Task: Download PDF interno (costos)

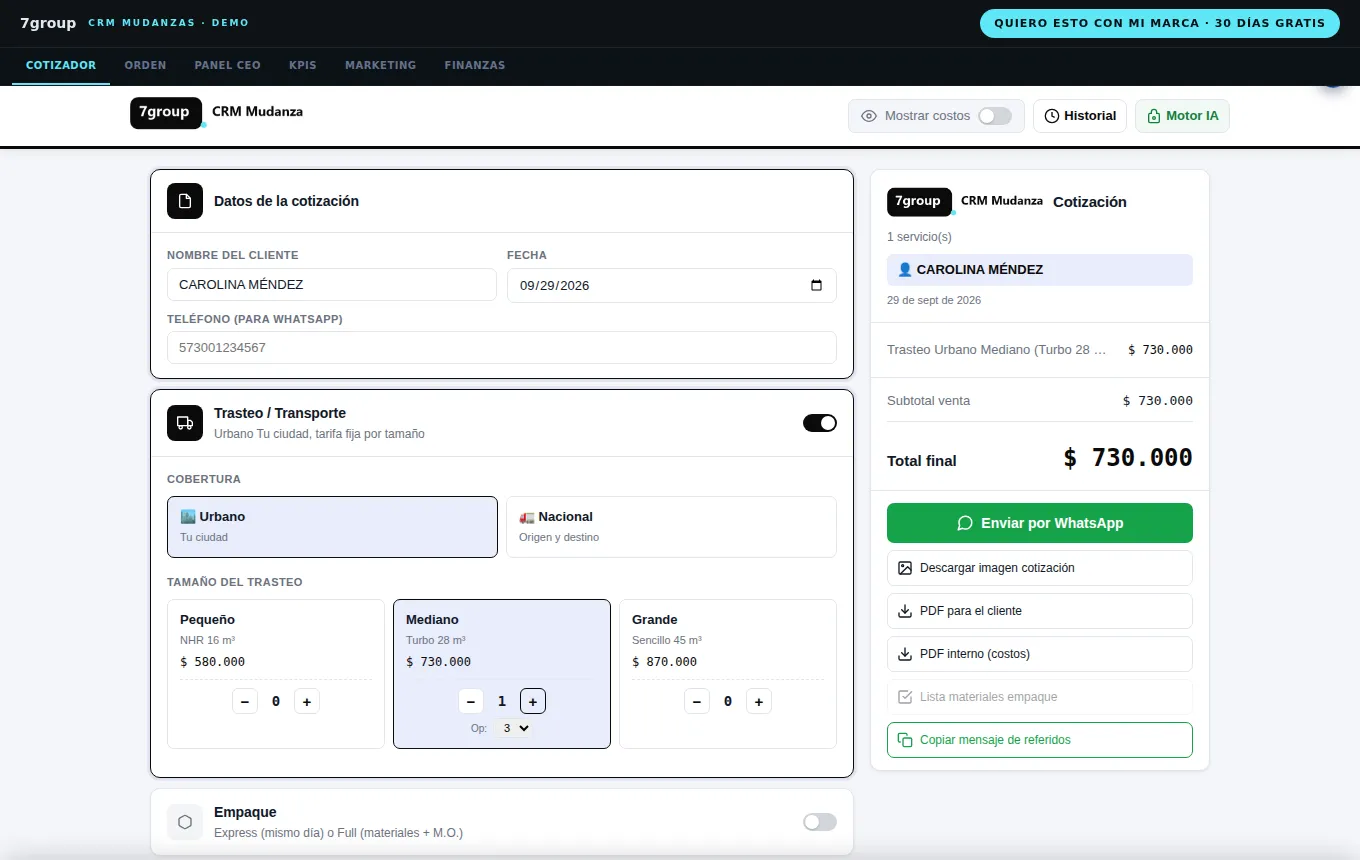Action: [x=1040, y=654]
